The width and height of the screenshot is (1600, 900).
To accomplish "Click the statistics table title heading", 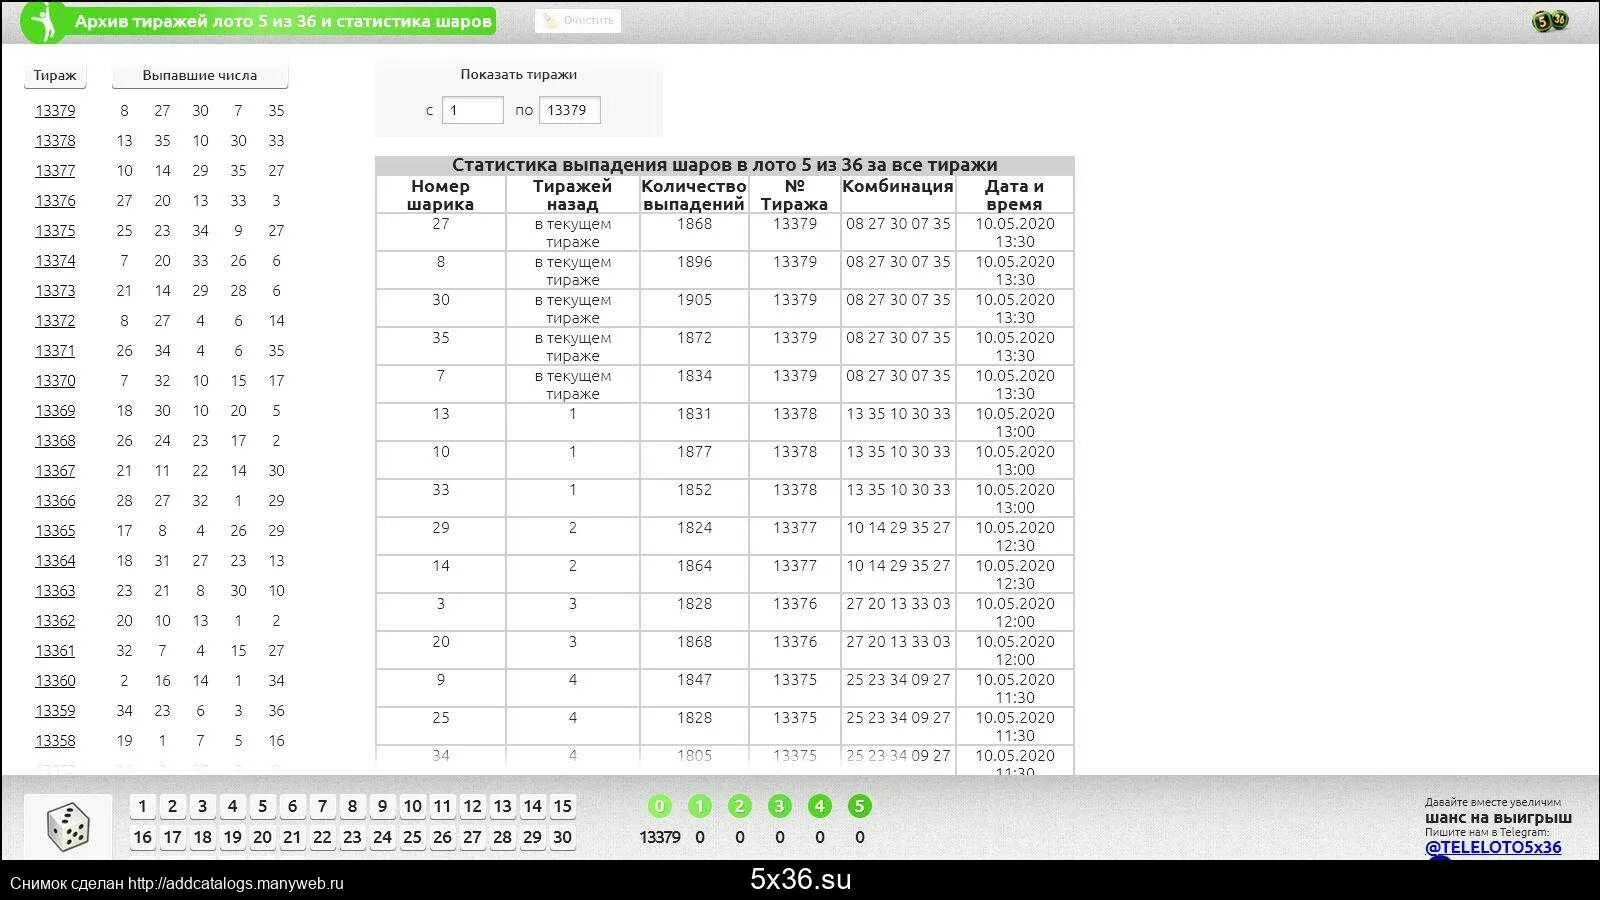I will pos(724,165).
